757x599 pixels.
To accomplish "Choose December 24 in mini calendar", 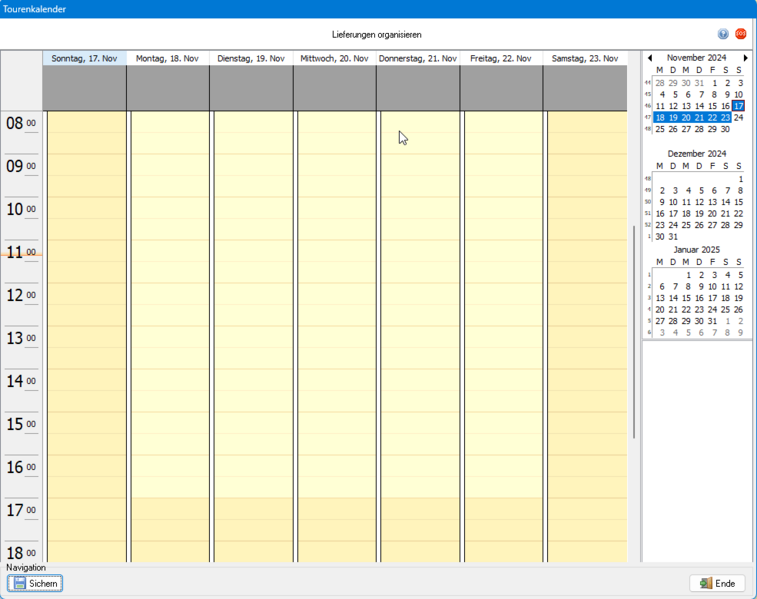I will pyautogui.click(x=673, y=225).
